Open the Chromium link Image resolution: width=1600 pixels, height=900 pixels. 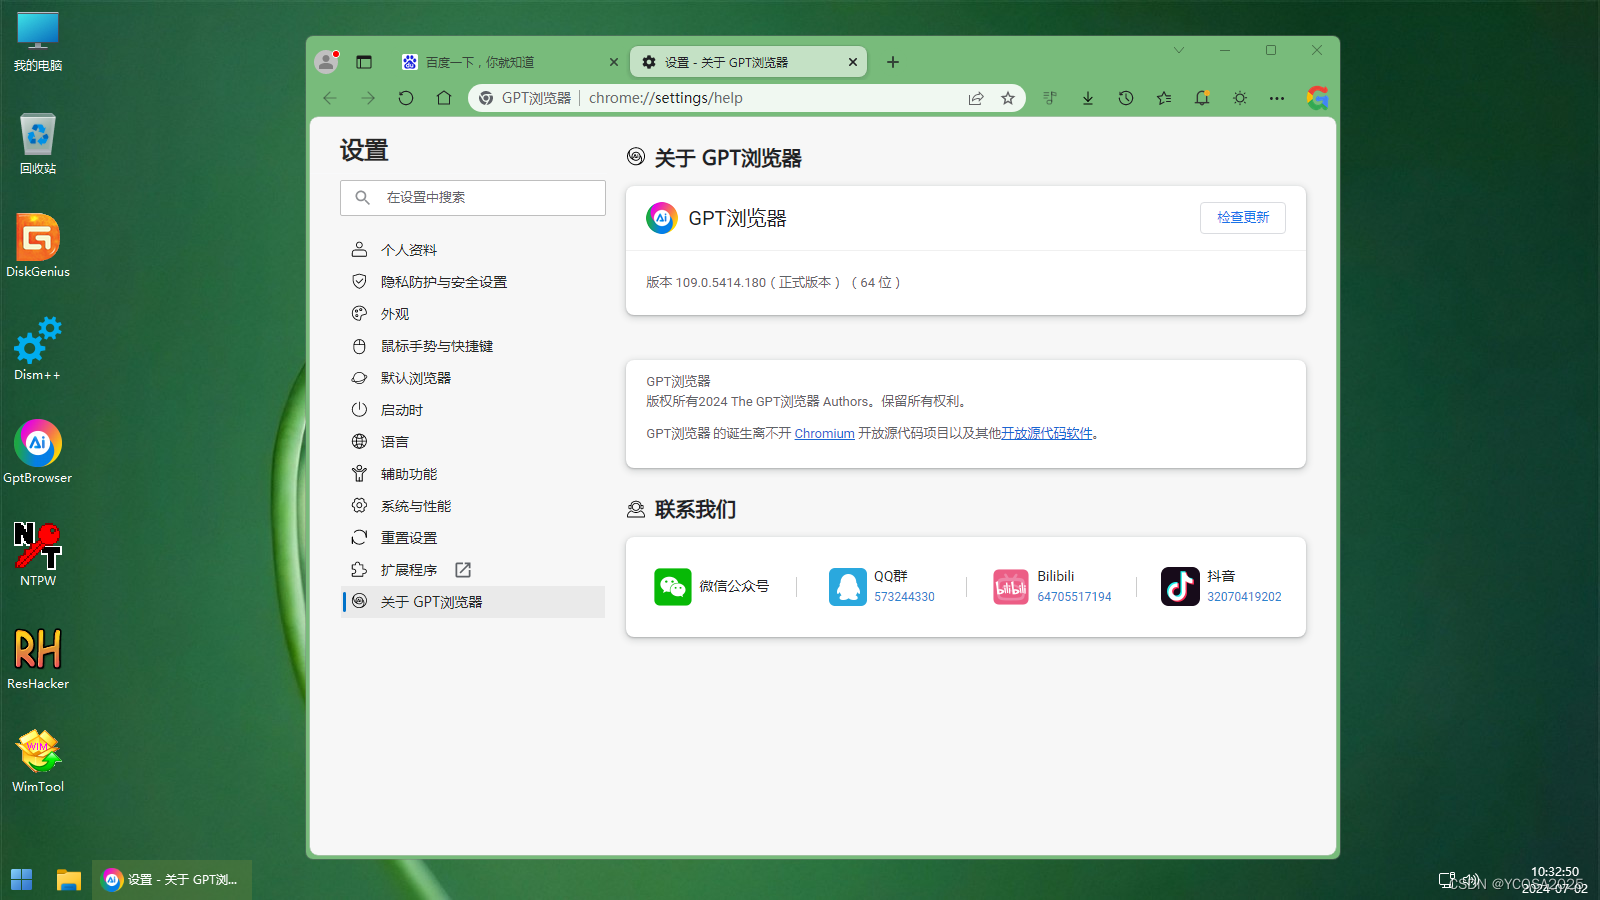[x=824, y=434]
